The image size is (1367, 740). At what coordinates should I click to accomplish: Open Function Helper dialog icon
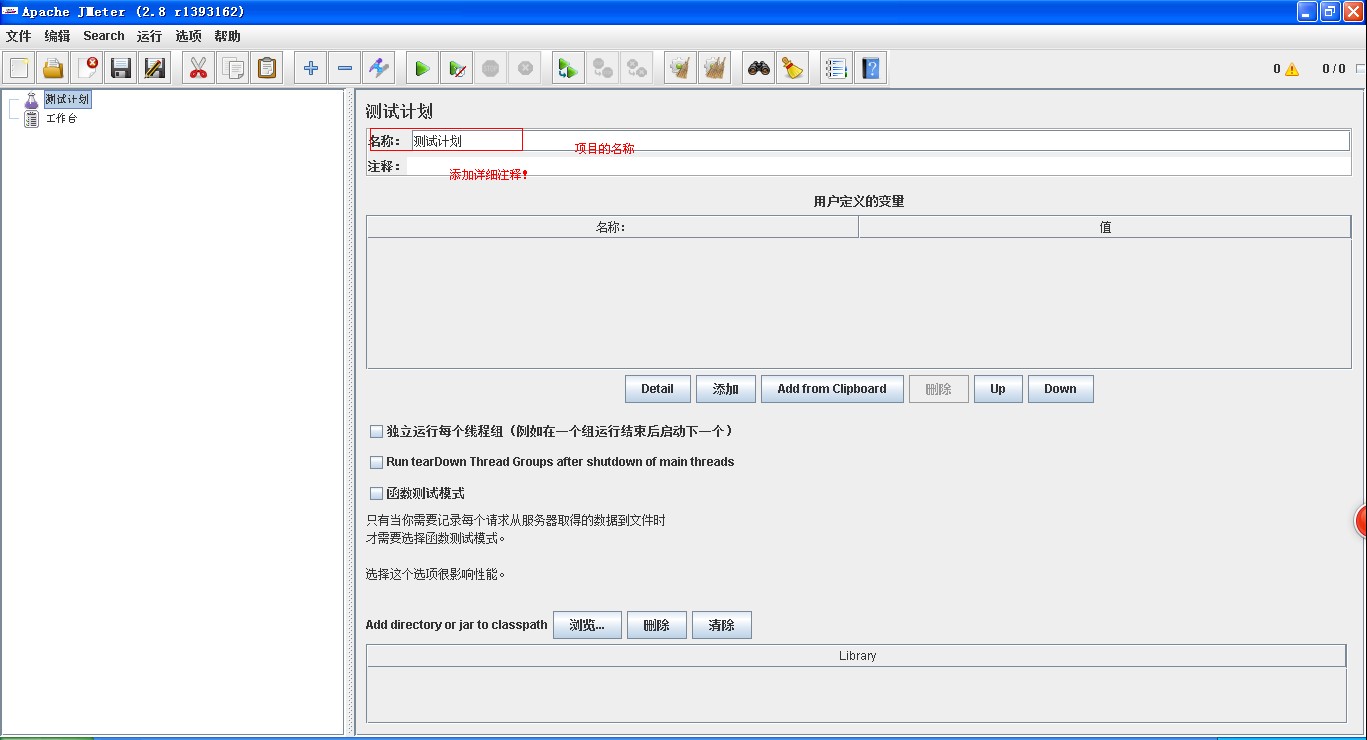(836, 68)
